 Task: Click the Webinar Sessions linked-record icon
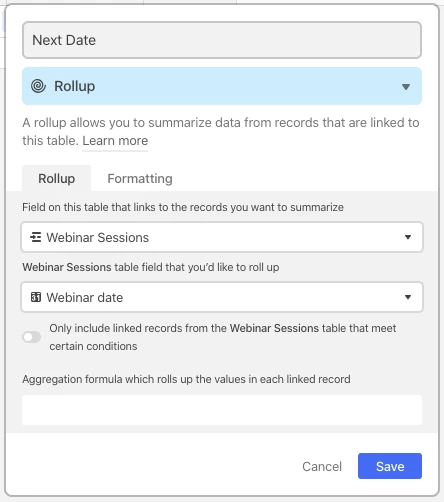point(36,237)
